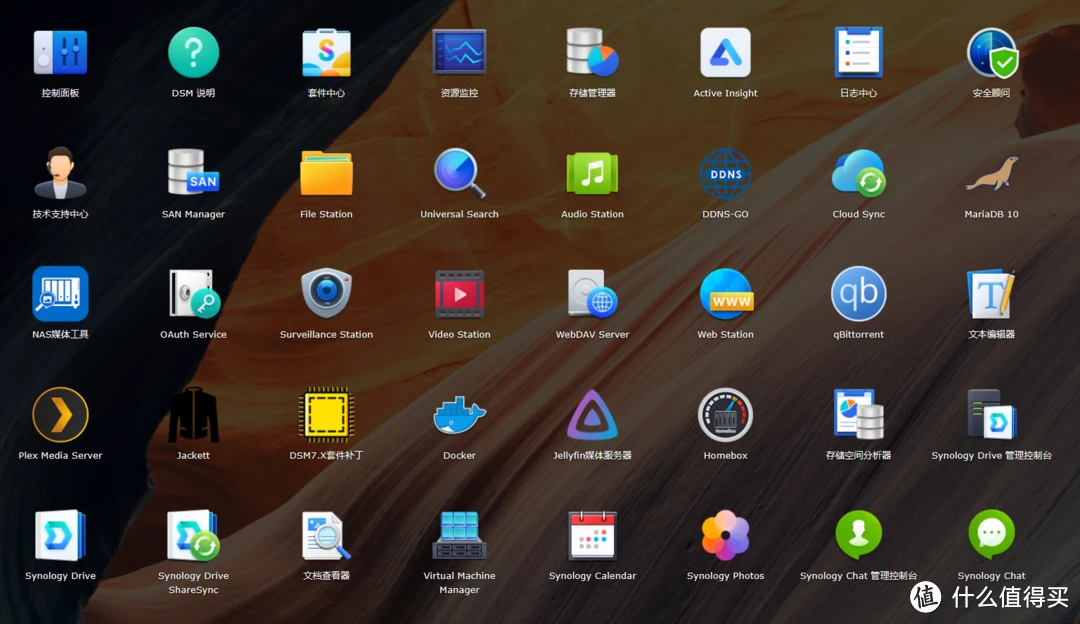Screen dimensions: 1080x624
Task: Open Synology Calendar
Action: (592, 536)
